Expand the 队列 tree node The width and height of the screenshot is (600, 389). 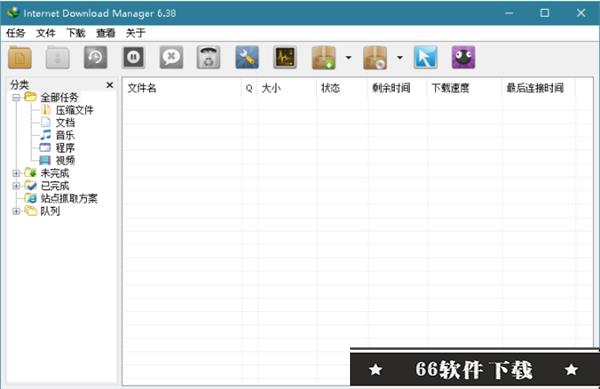pos(16,211)
